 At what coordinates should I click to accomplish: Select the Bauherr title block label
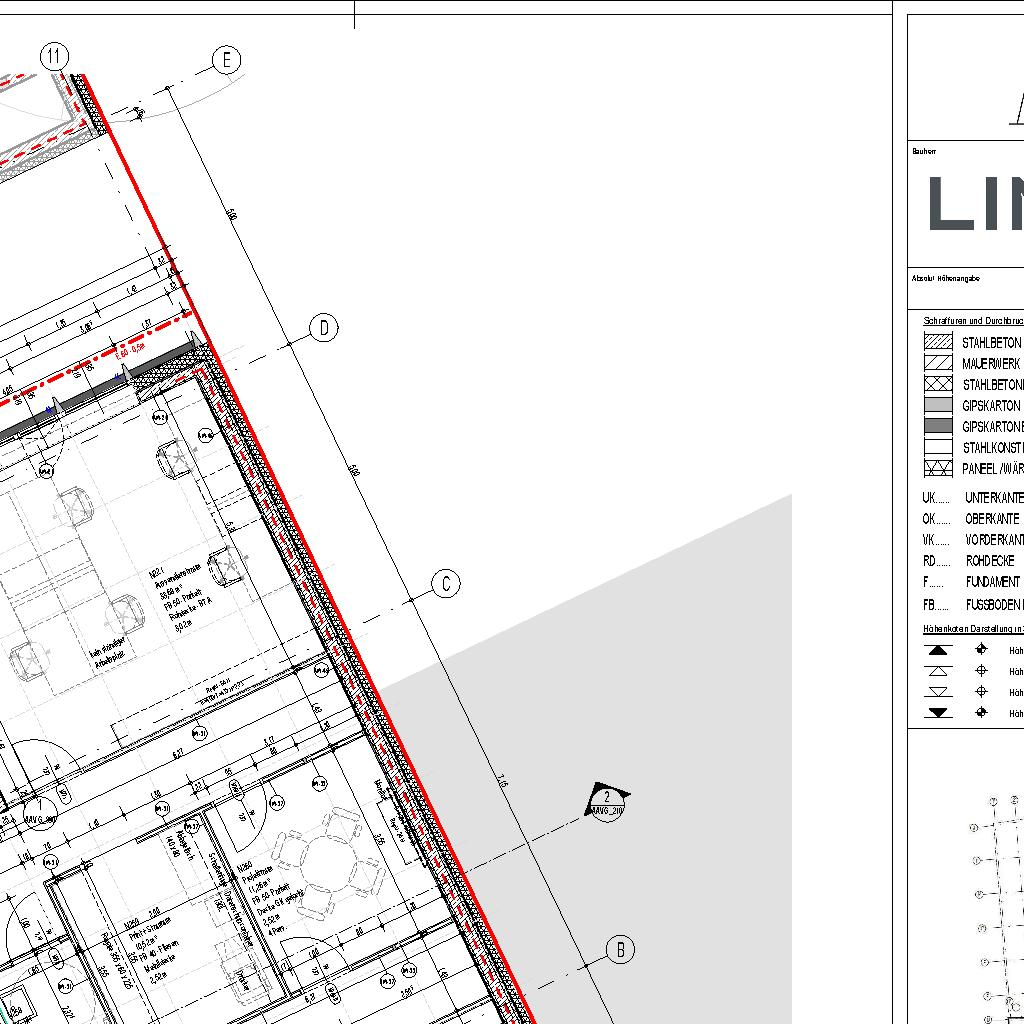click(x=923, y=152)
